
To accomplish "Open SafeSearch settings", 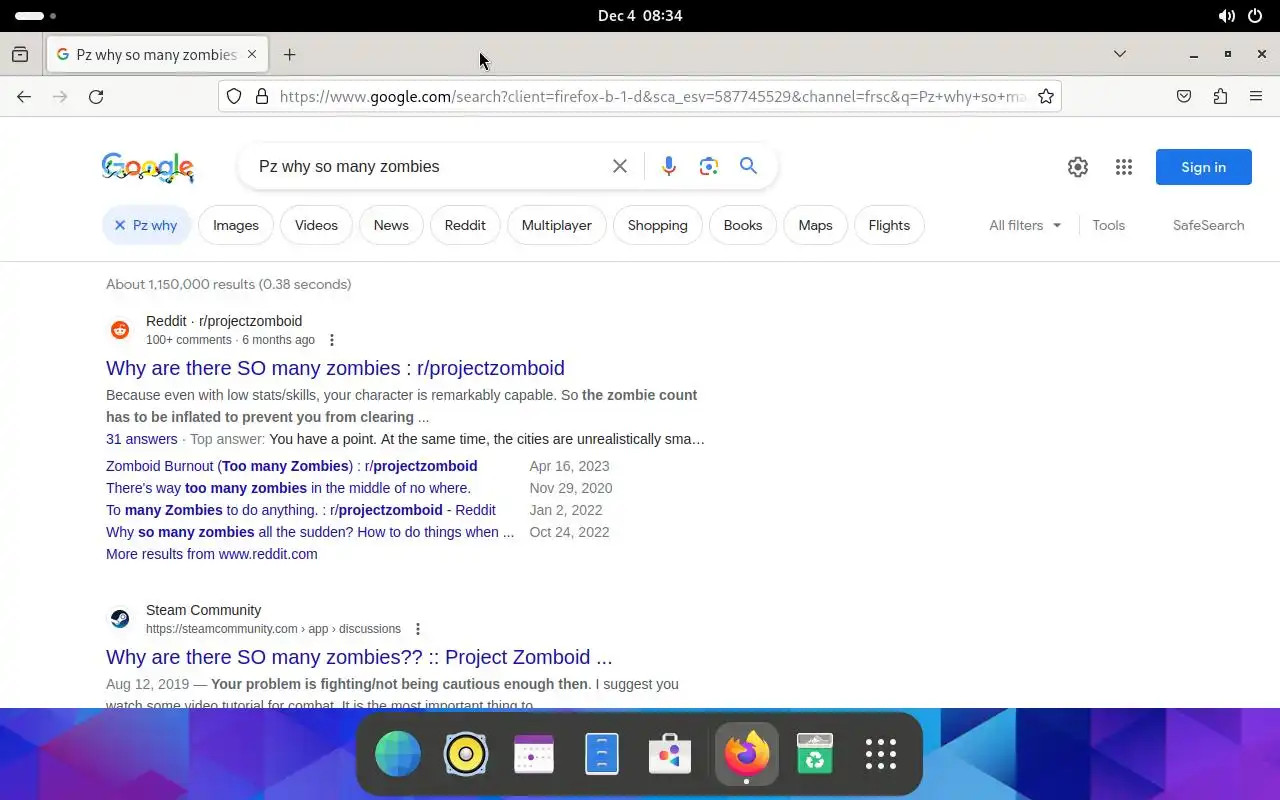I will tap(1209, 226).
